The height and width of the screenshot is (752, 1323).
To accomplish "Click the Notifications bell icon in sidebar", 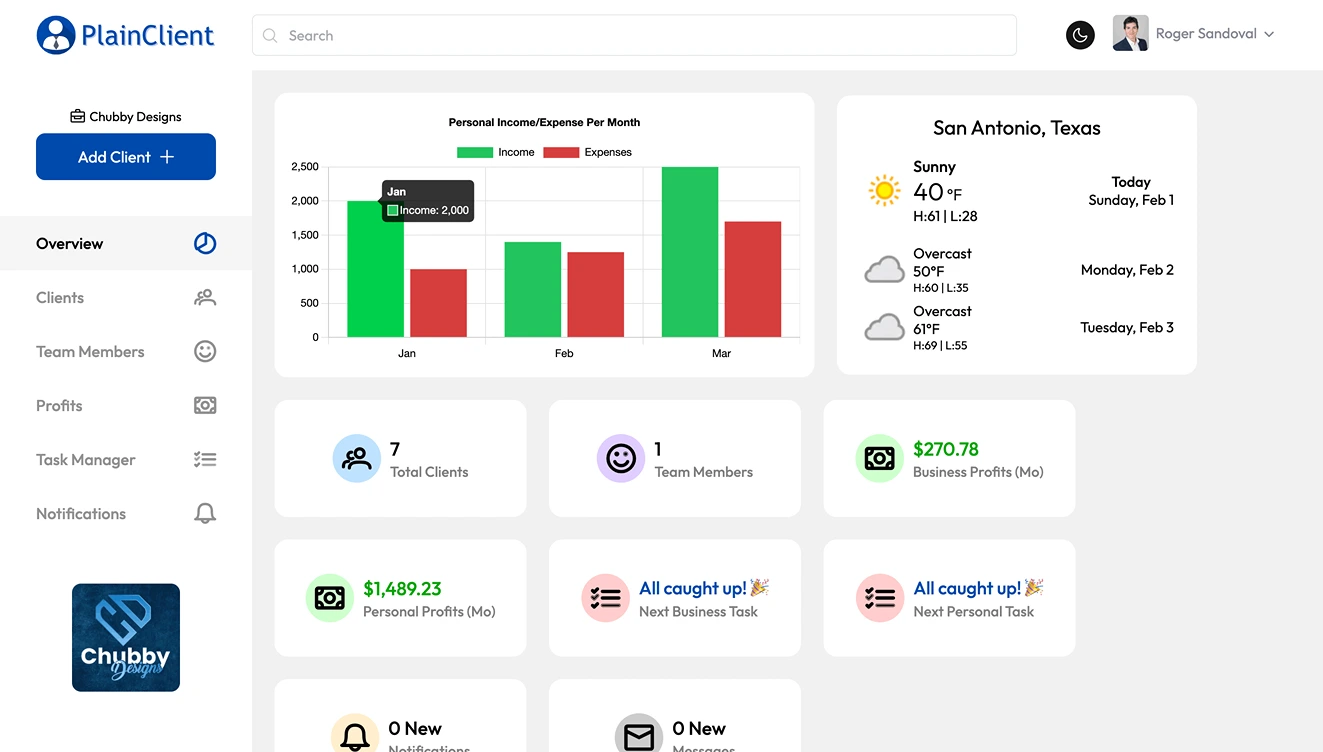I will coord(205,513).
